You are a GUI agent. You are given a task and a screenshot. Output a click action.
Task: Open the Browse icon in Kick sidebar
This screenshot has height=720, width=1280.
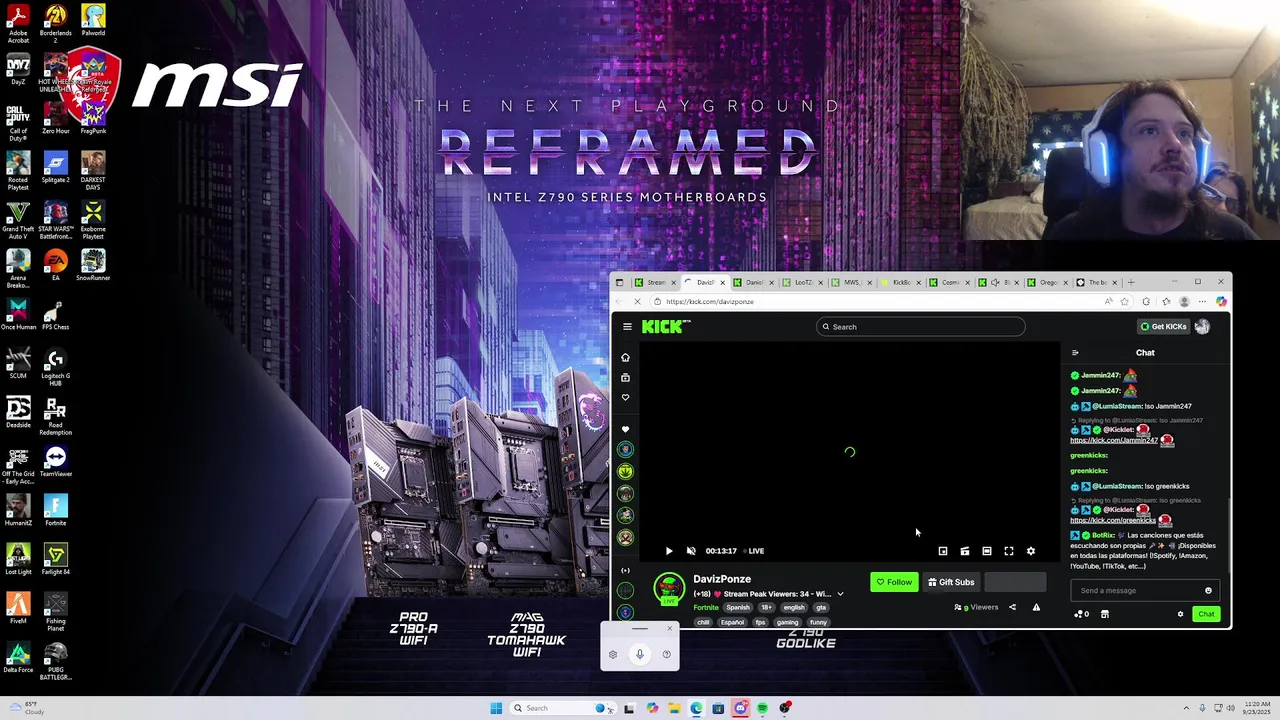(x=625, y=377)
